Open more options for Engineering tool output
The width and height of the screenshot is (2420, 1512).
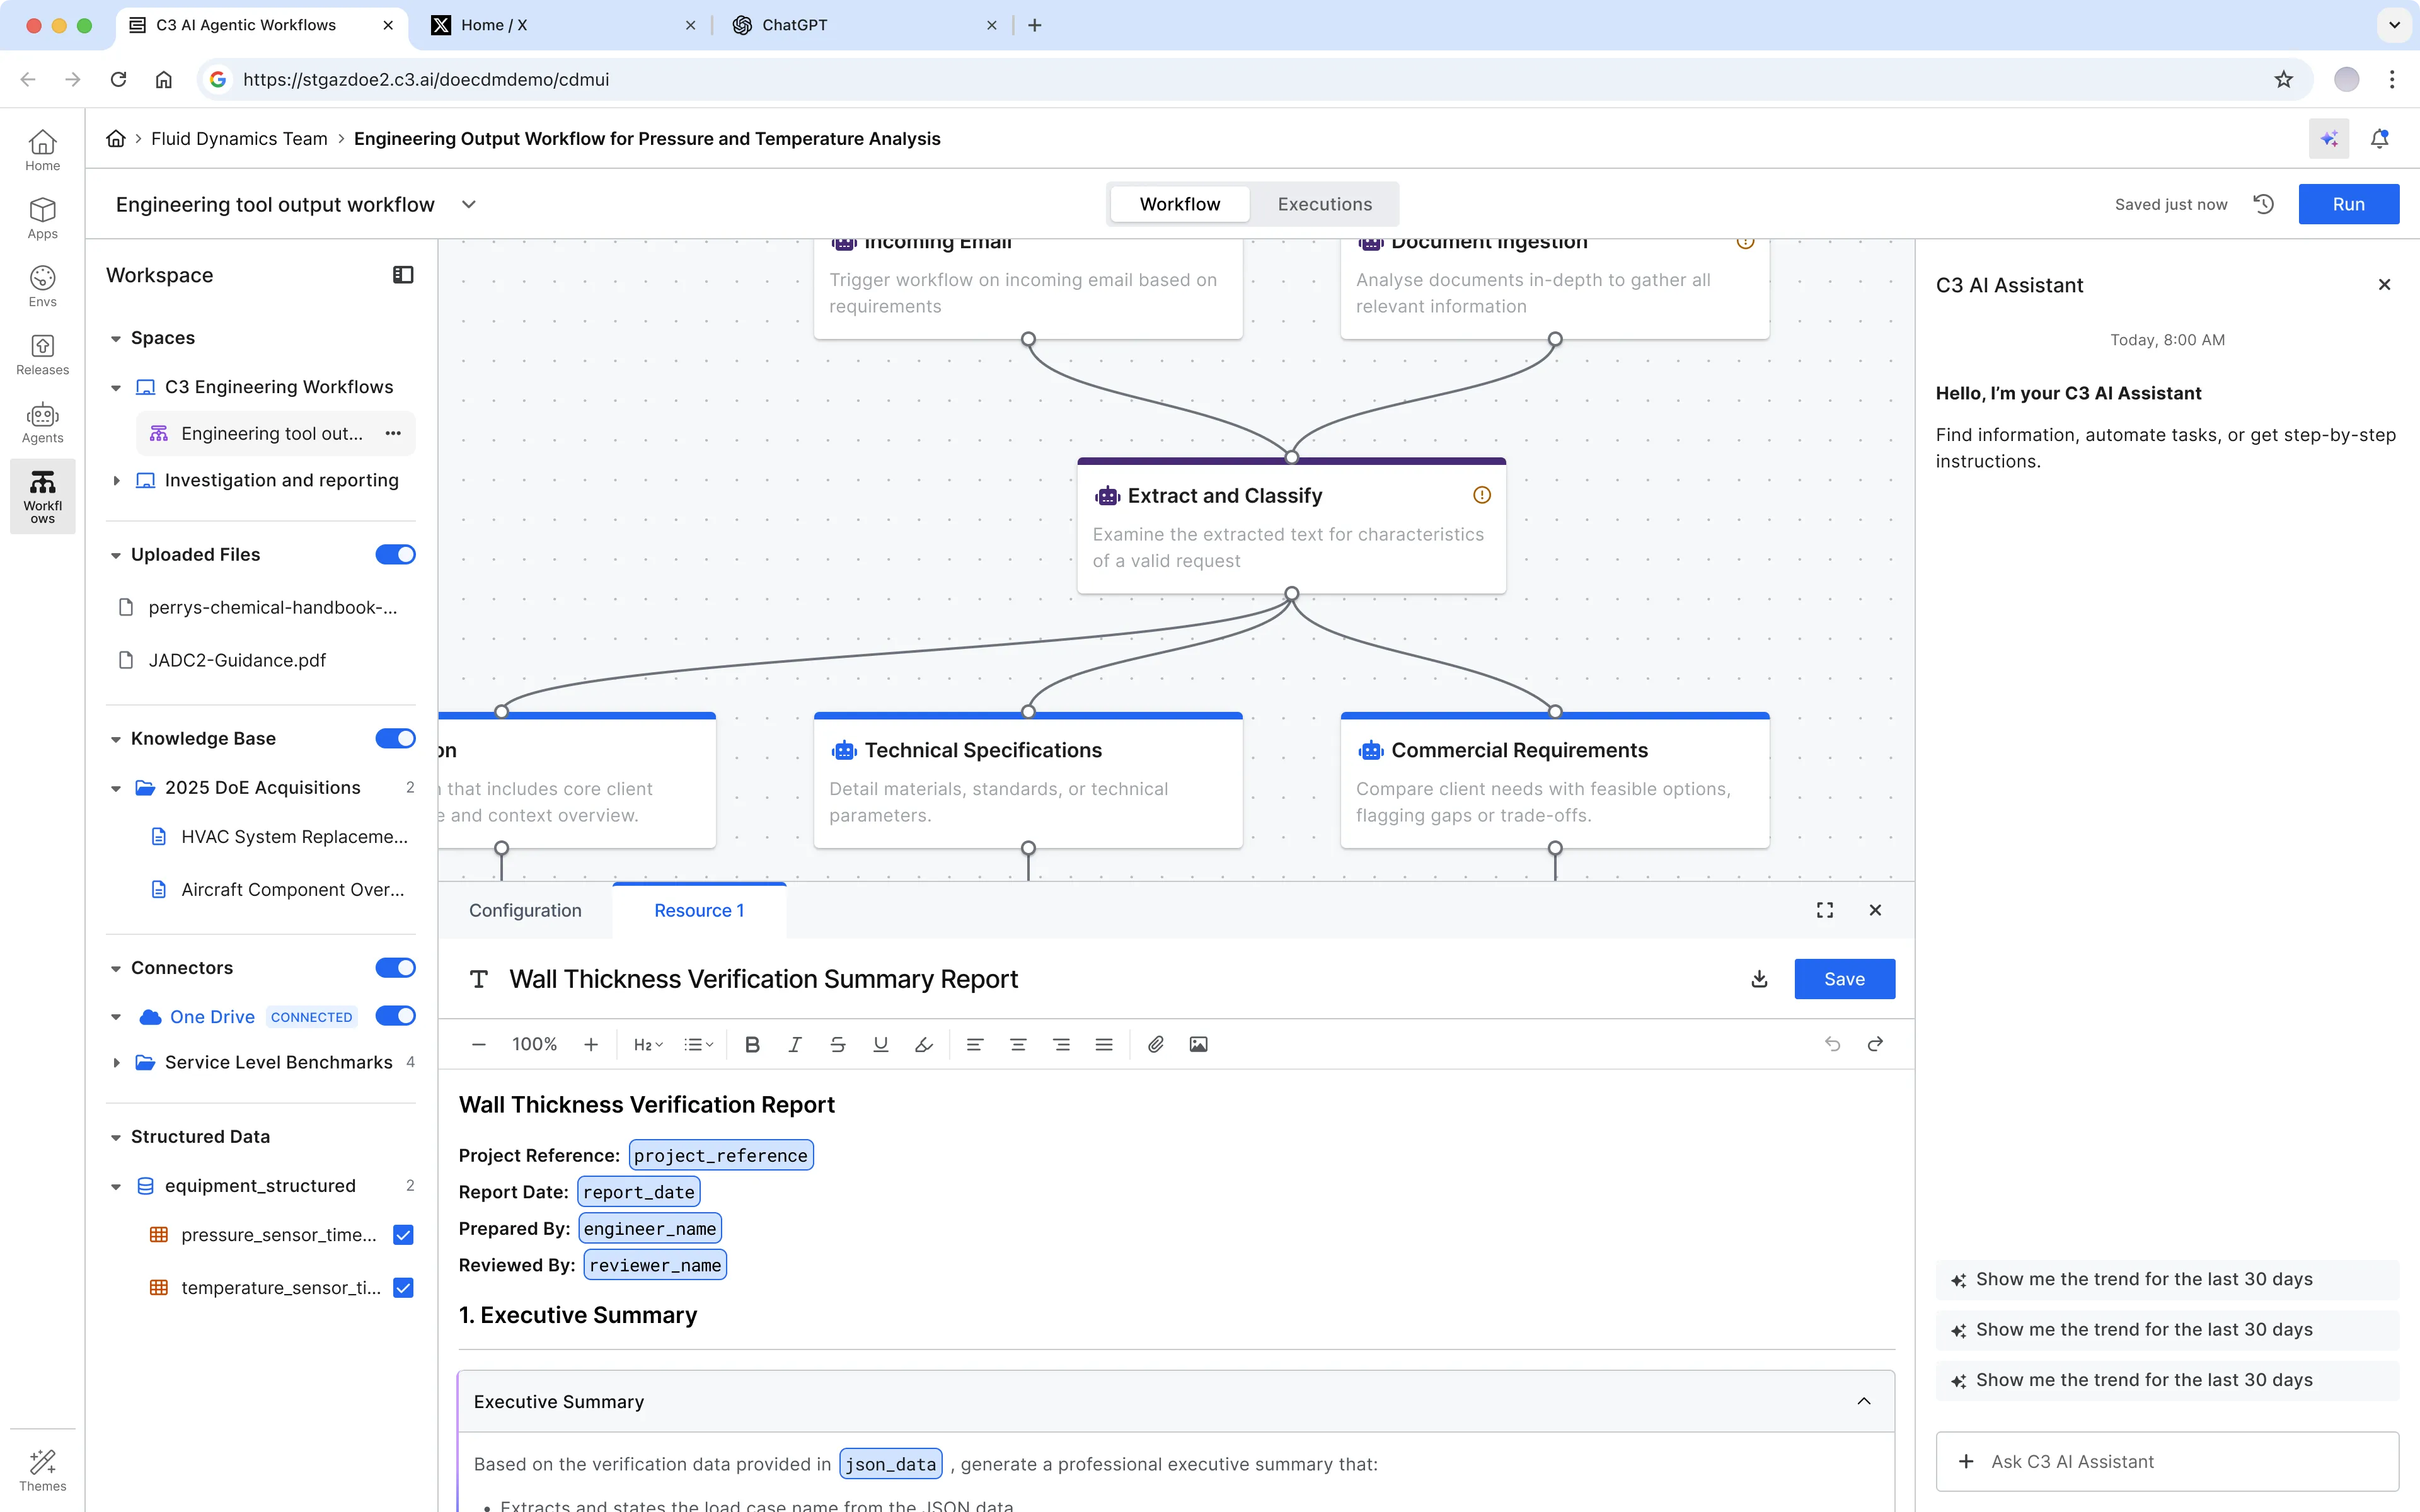[x=393, y=433]
